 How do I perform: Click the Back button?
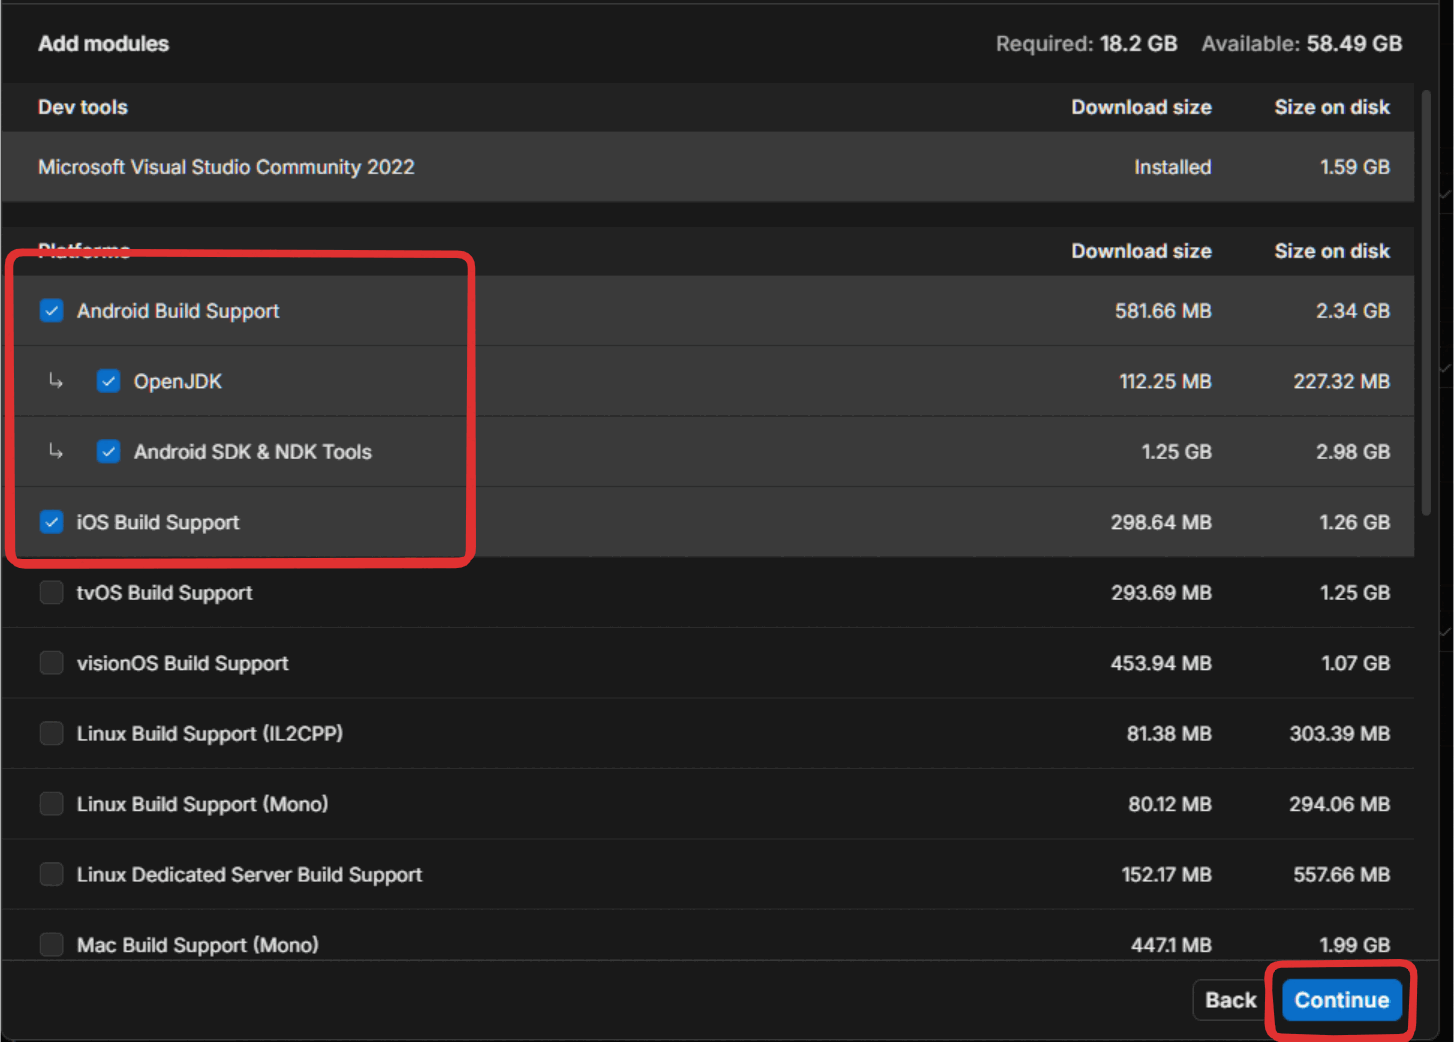(x=1233, y=999)
